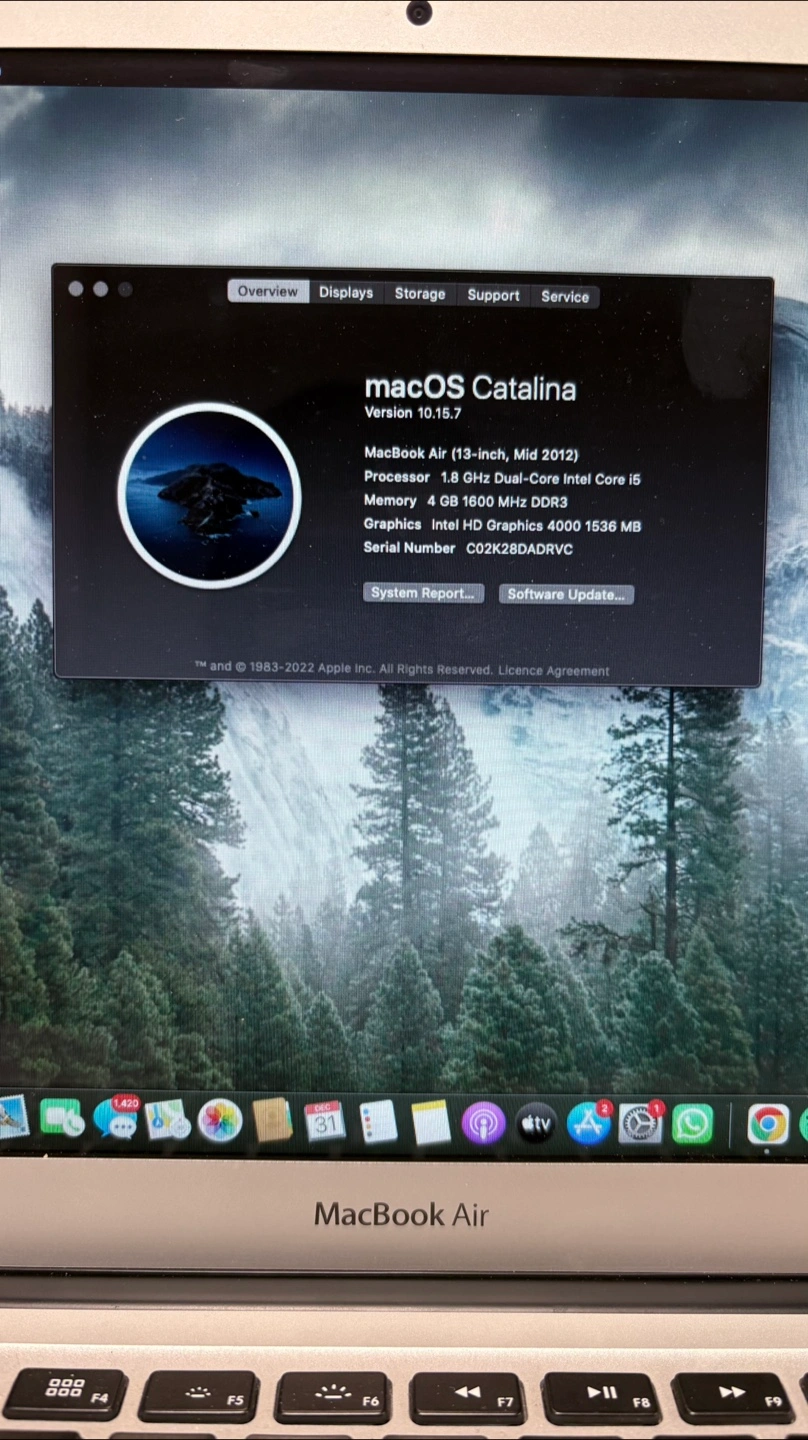The height and width of the screenshot is (1440, 808).
Task: Click MacBook Air (13-inch, Mid 2012) text
Action: (x=471, y=453)
